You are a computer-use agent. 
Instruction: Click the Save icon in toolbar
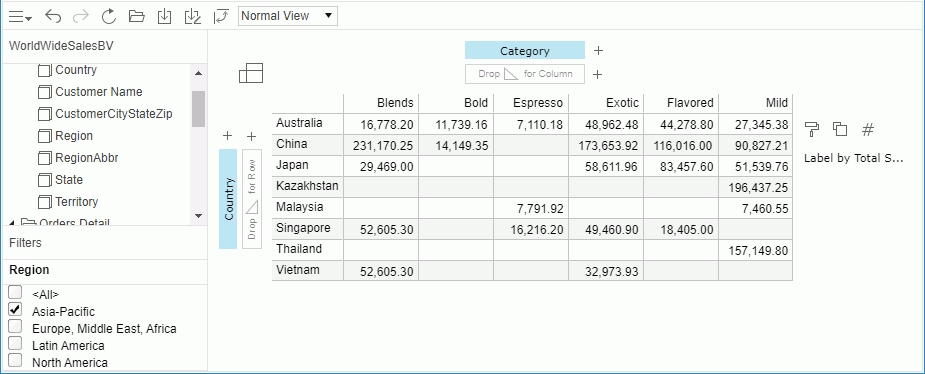point(165,17)
